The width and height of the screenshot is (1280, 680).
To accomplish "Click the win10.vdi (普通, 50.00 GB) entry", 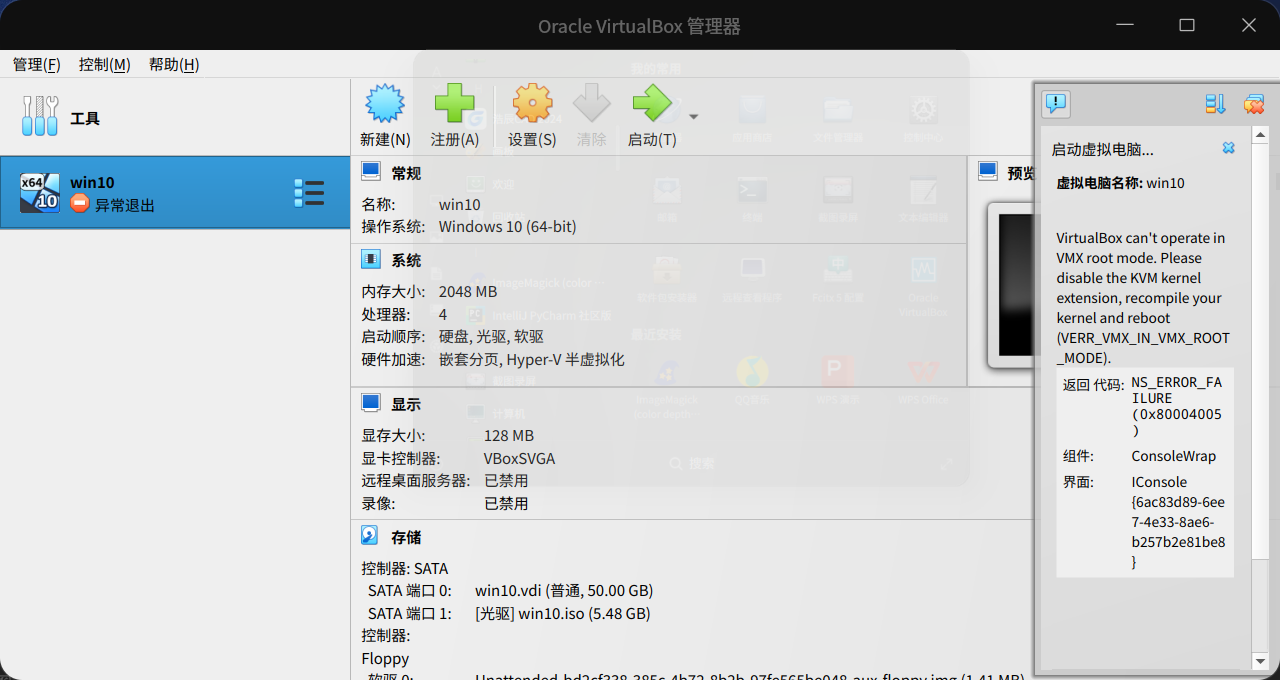I will tap(564, 591).
